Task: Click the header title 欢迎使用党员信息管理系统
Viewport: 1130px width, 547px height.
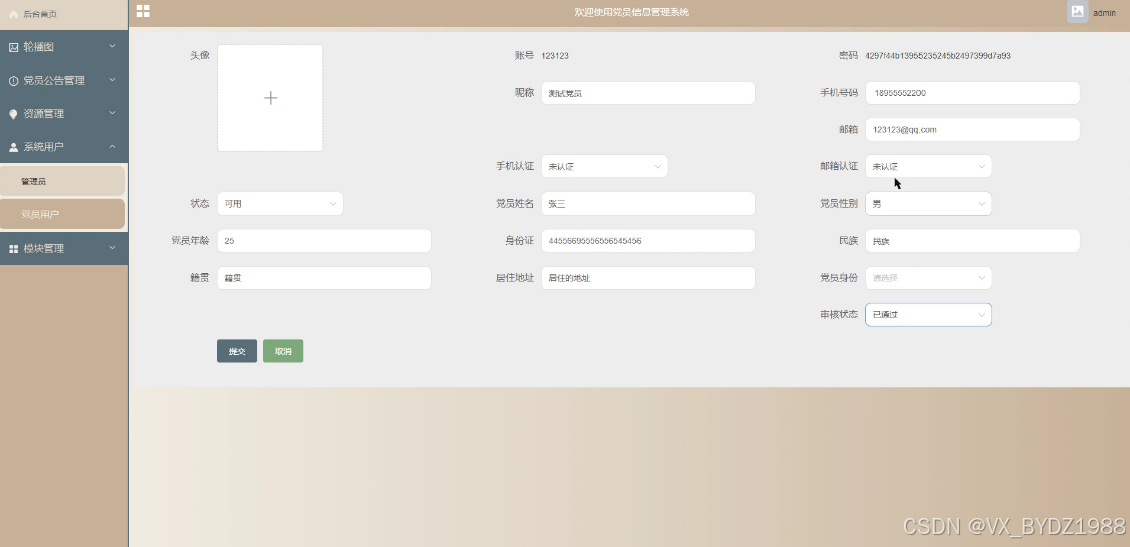Action: coord(631,12)
